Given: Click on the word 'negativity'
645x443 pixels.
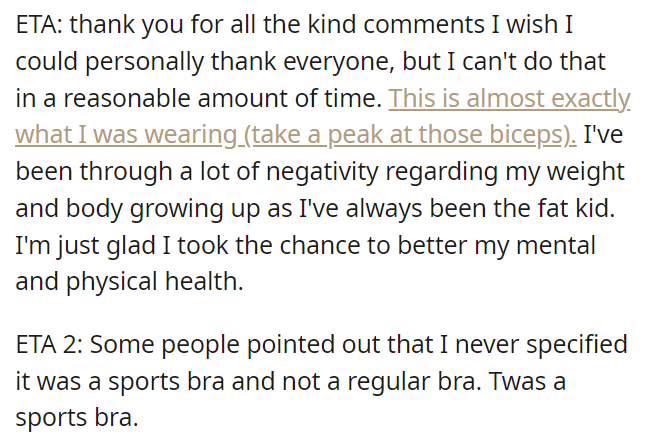Looking at the screenshot, I should pyautogui.click(x=322, y=172).
